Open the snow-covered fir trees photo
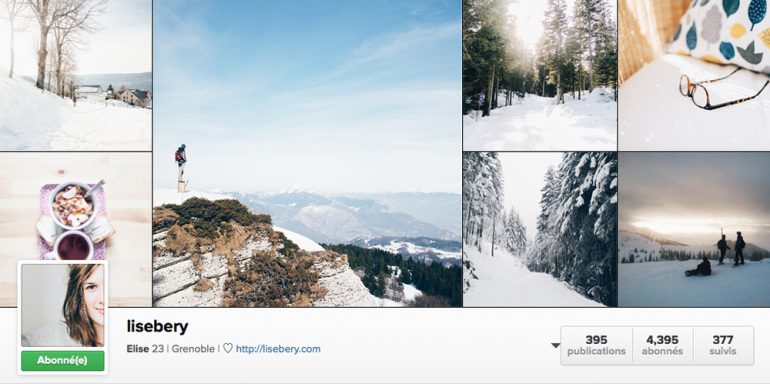Viewport: 770px width, 384px height. 540,229
